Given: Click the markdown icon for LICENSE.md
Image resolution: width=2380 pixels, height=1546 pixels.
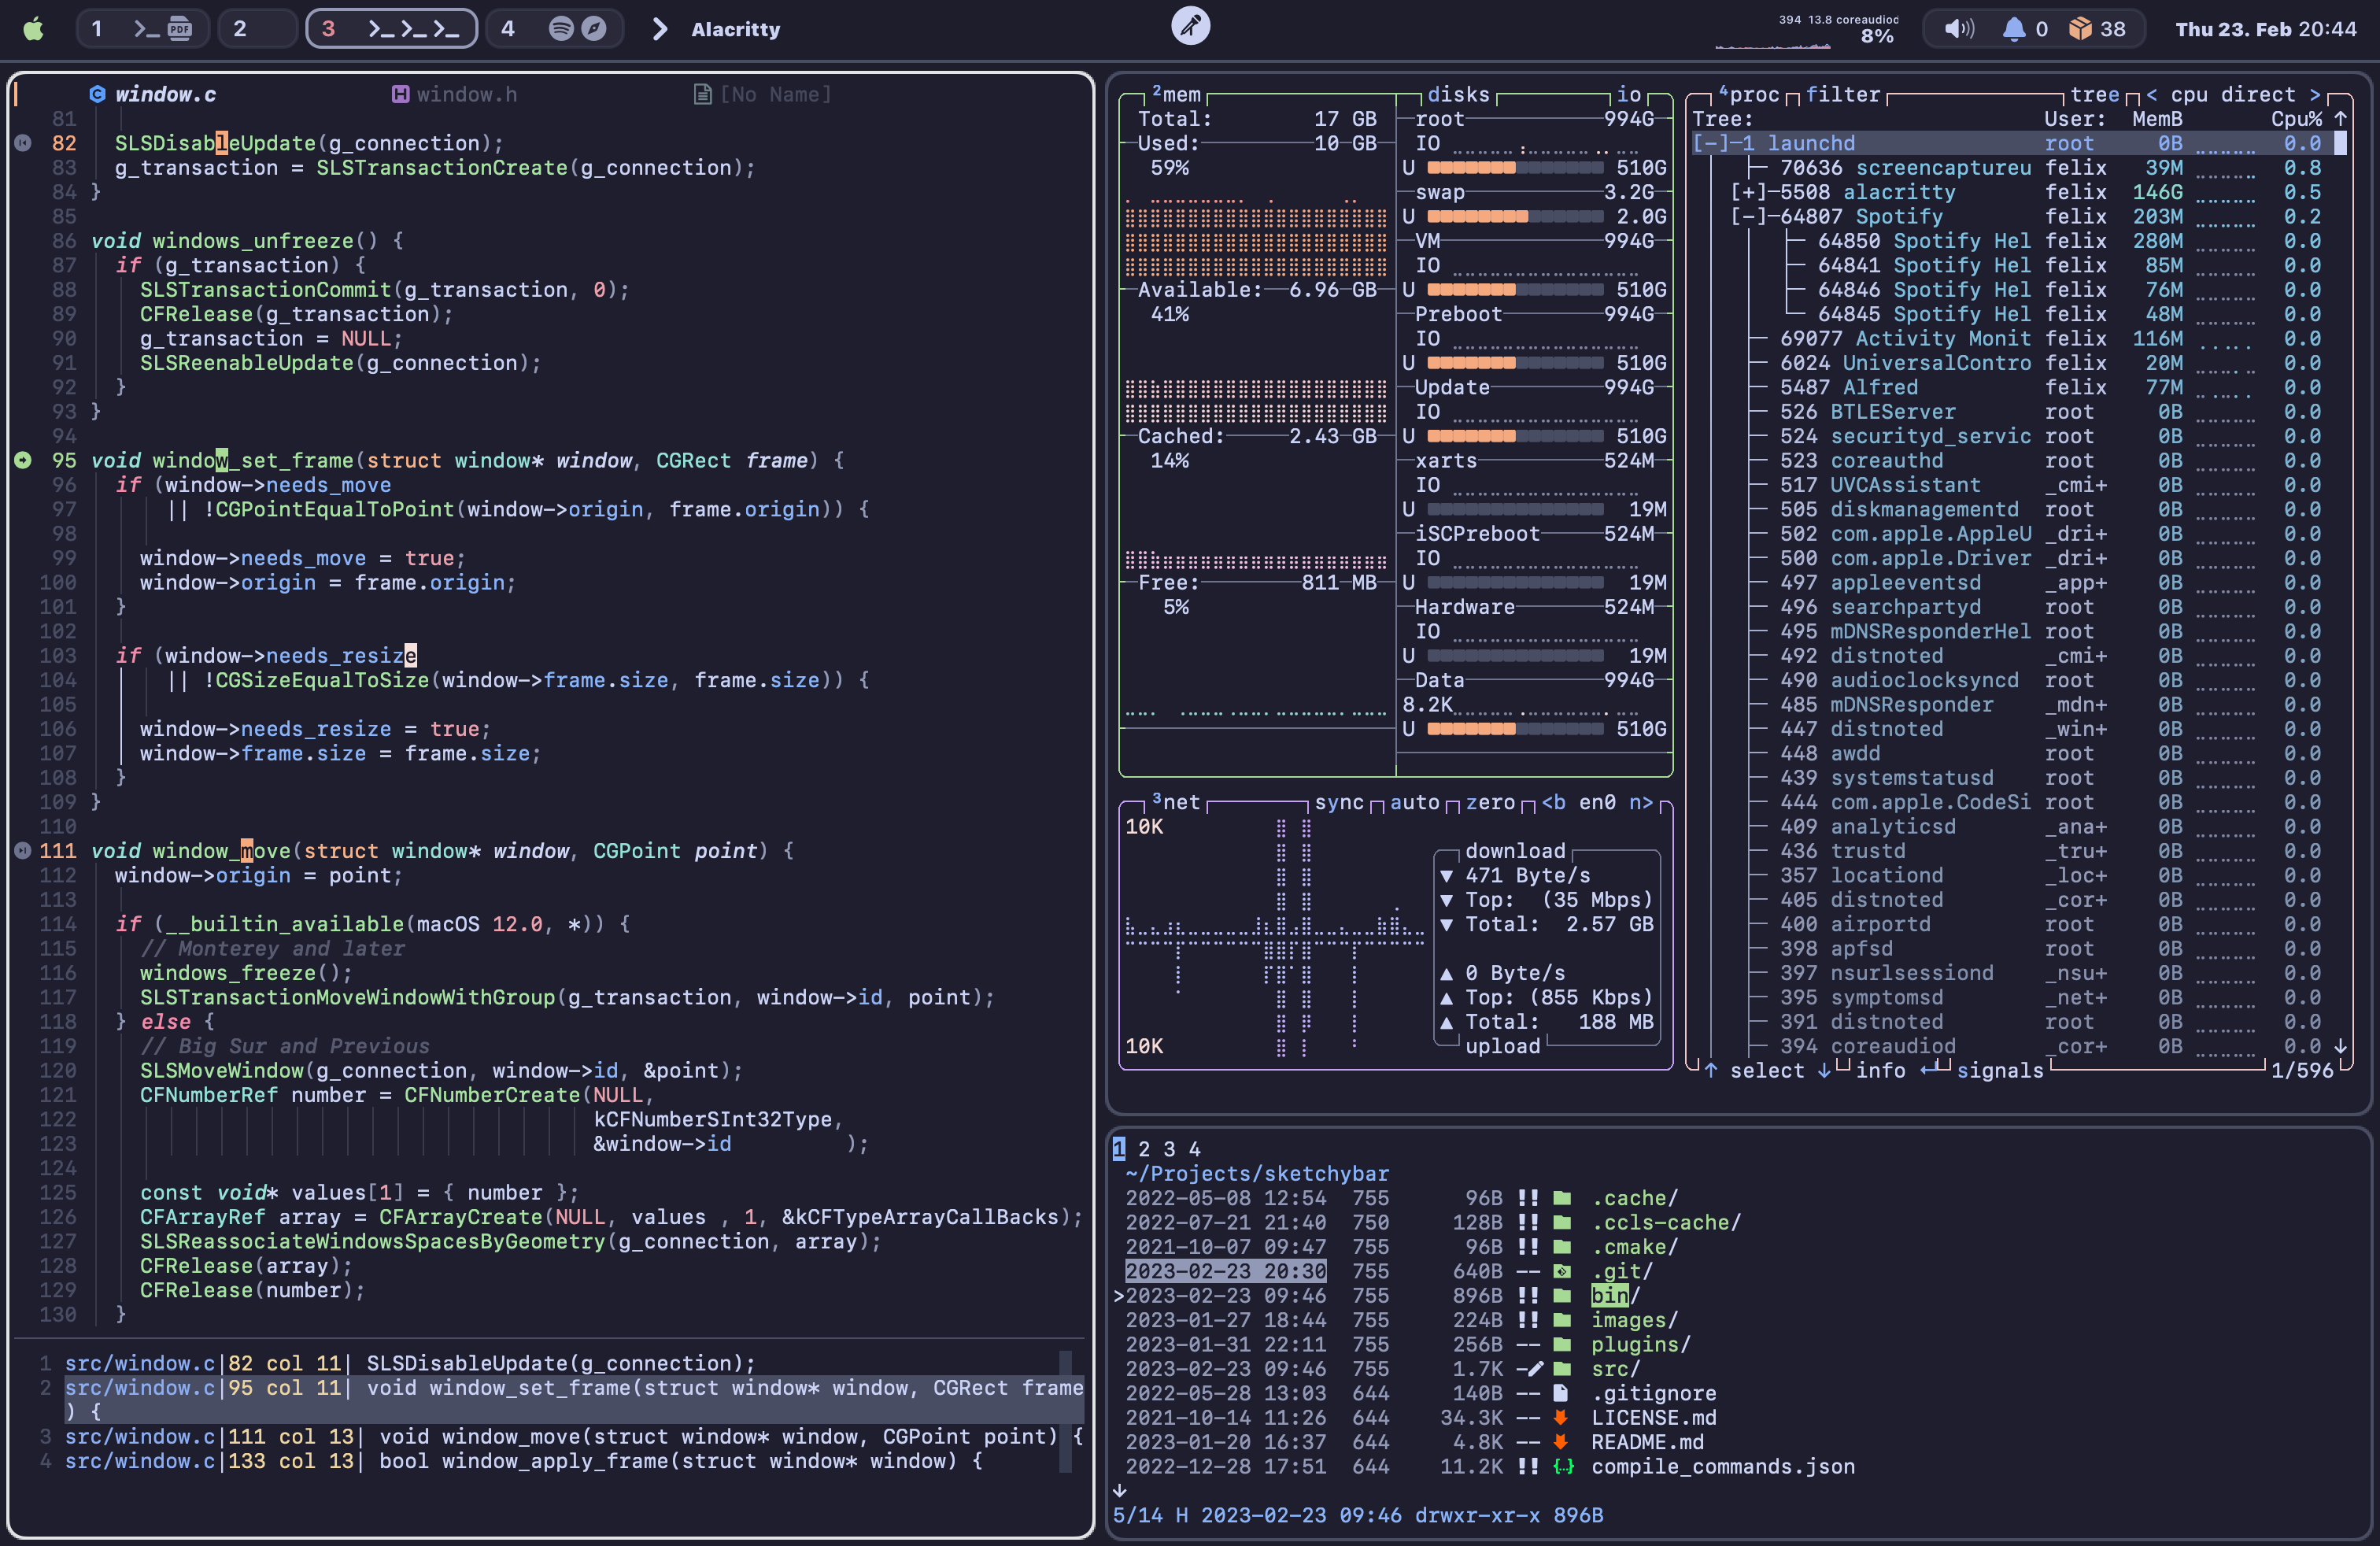Looking at the screenshot, I should coord(1561,1417).
